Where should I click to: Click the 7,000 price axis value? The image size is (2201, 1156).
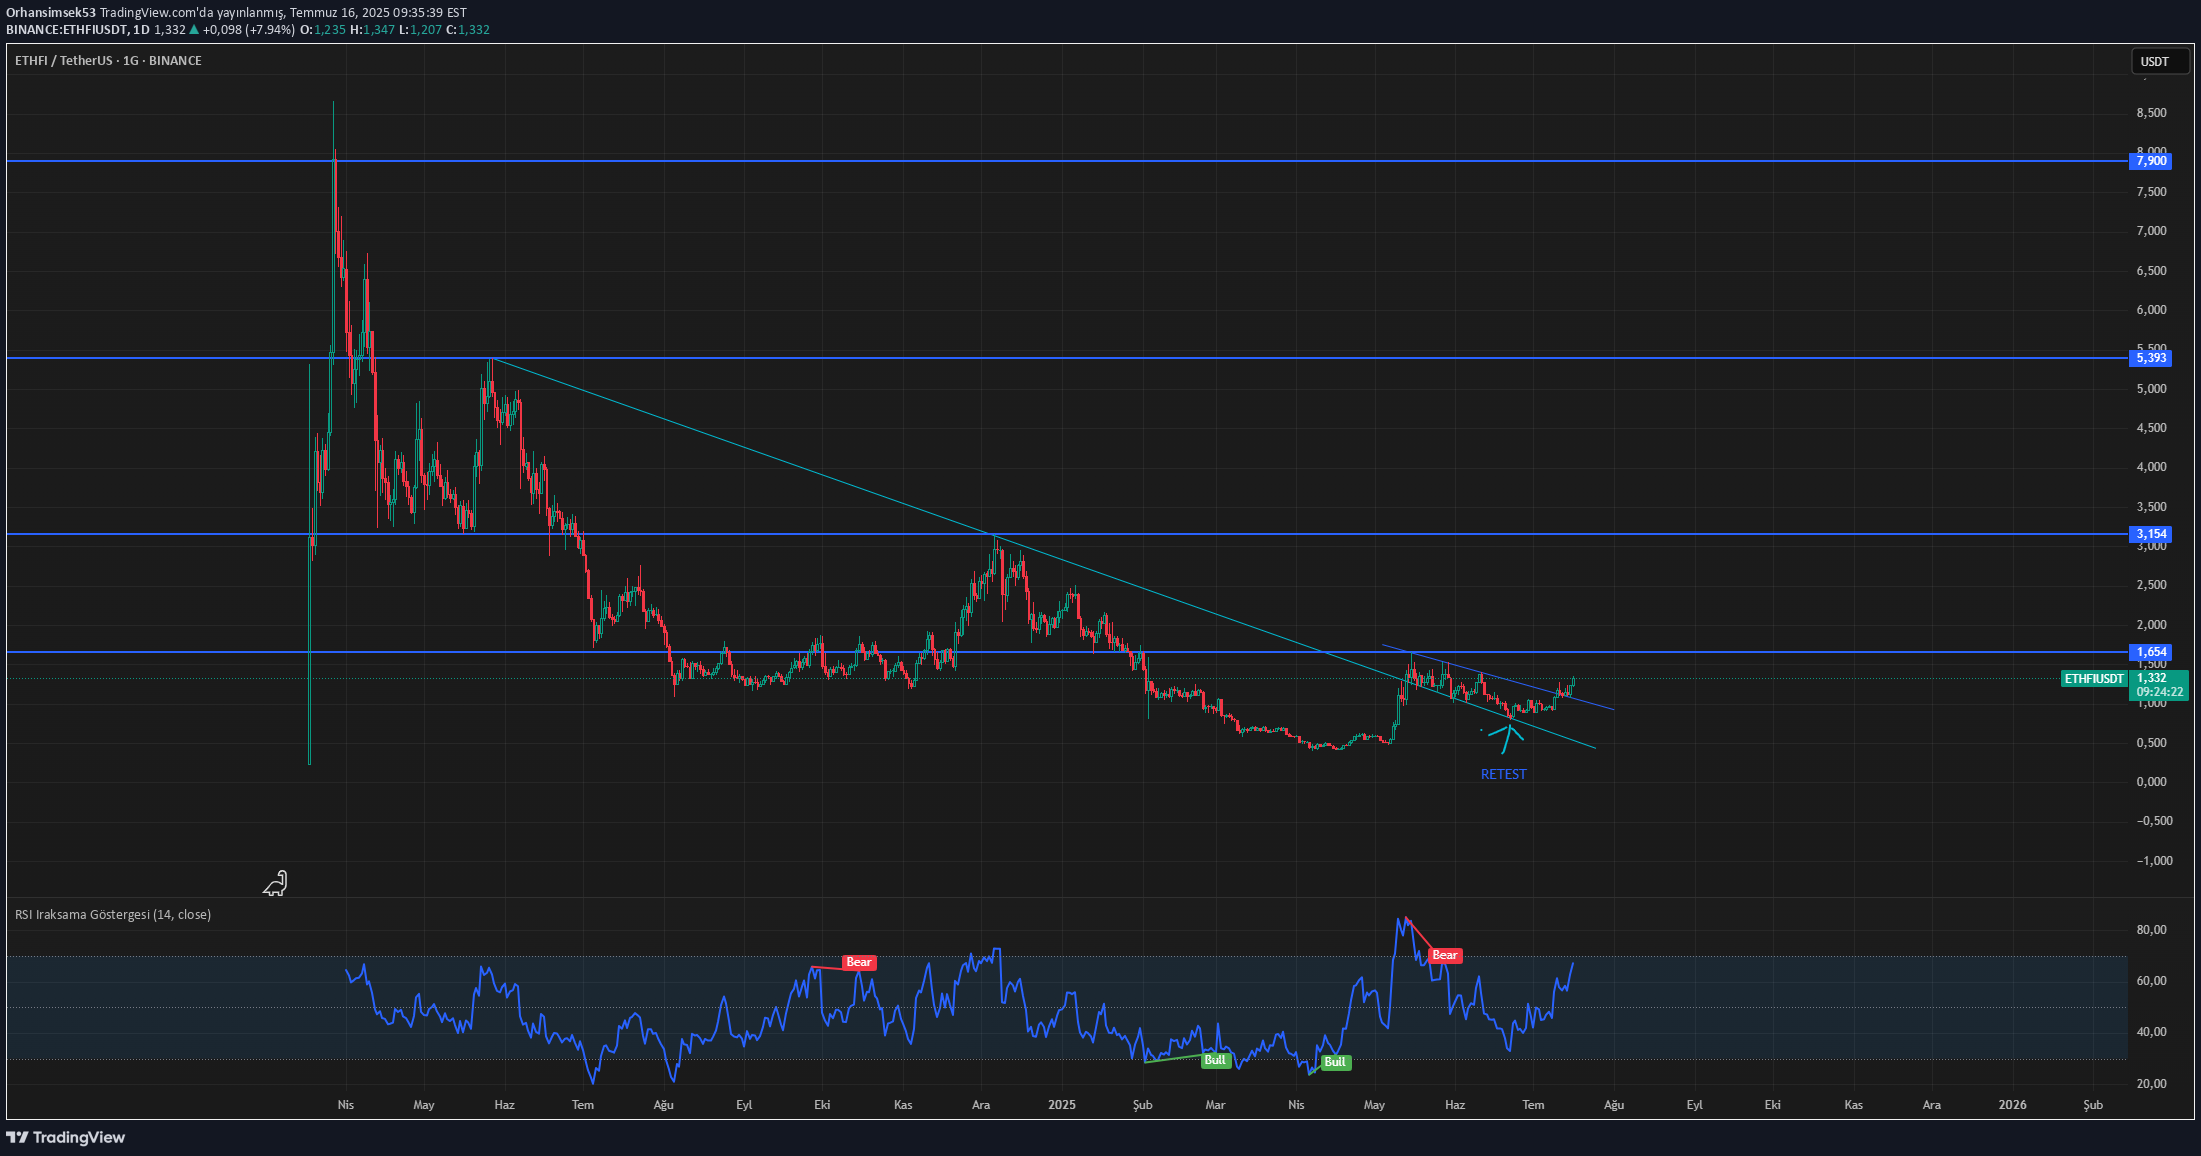(x=2152, y=231)
